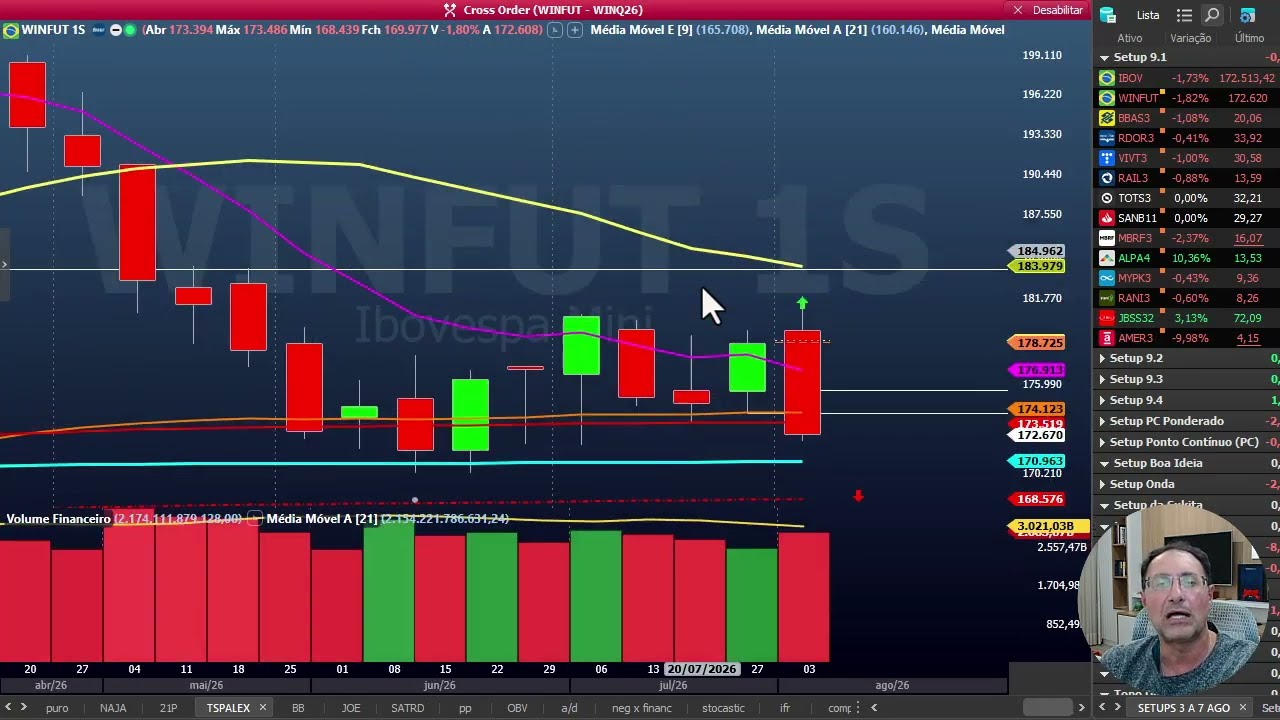
Task: Sort the watchlist by the Variação column
Action: (x=1190, y=38)
